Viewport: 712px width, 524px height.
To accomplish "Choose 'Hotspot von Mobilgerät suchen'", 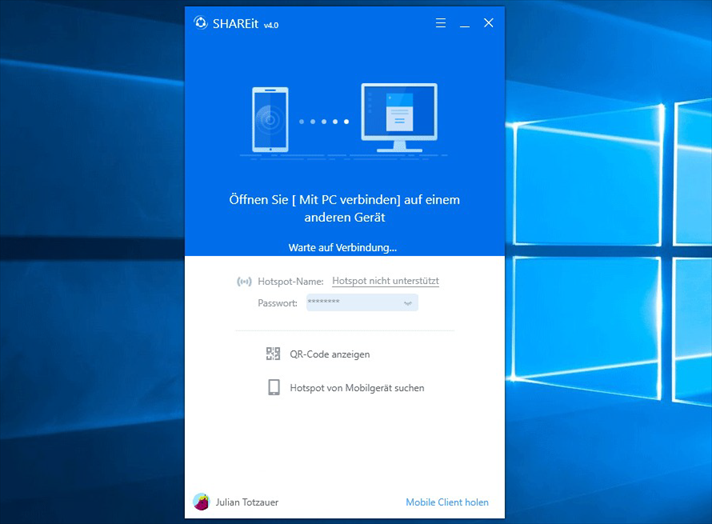I will (x=357, y=388).
